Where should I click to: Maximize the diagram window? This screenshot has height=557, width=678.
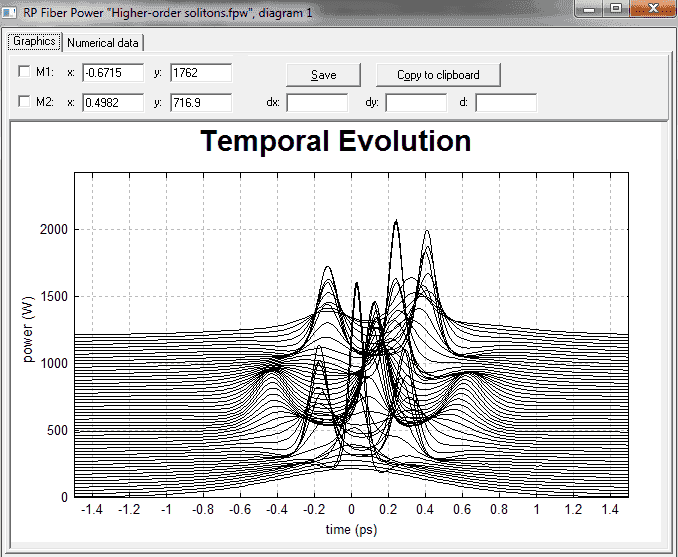click(616, 9)
